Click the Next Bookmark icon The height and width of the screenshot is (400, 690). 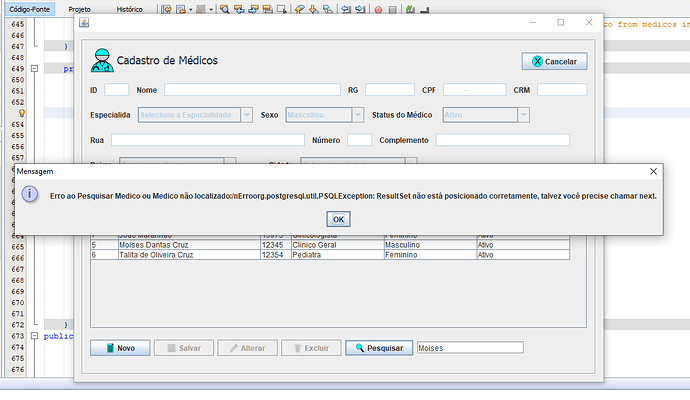[314, 9]
